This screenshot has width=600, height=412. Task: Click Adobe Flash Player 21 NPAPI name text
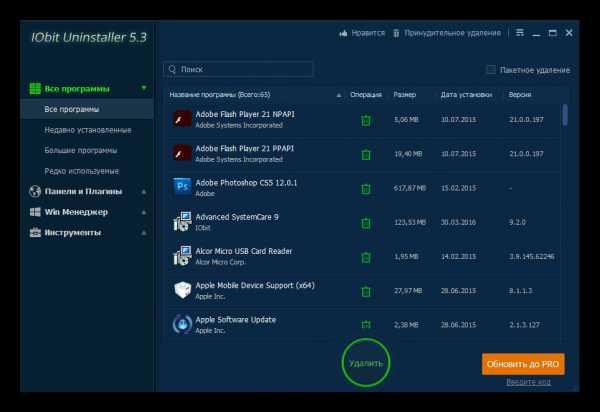[245, 114]
